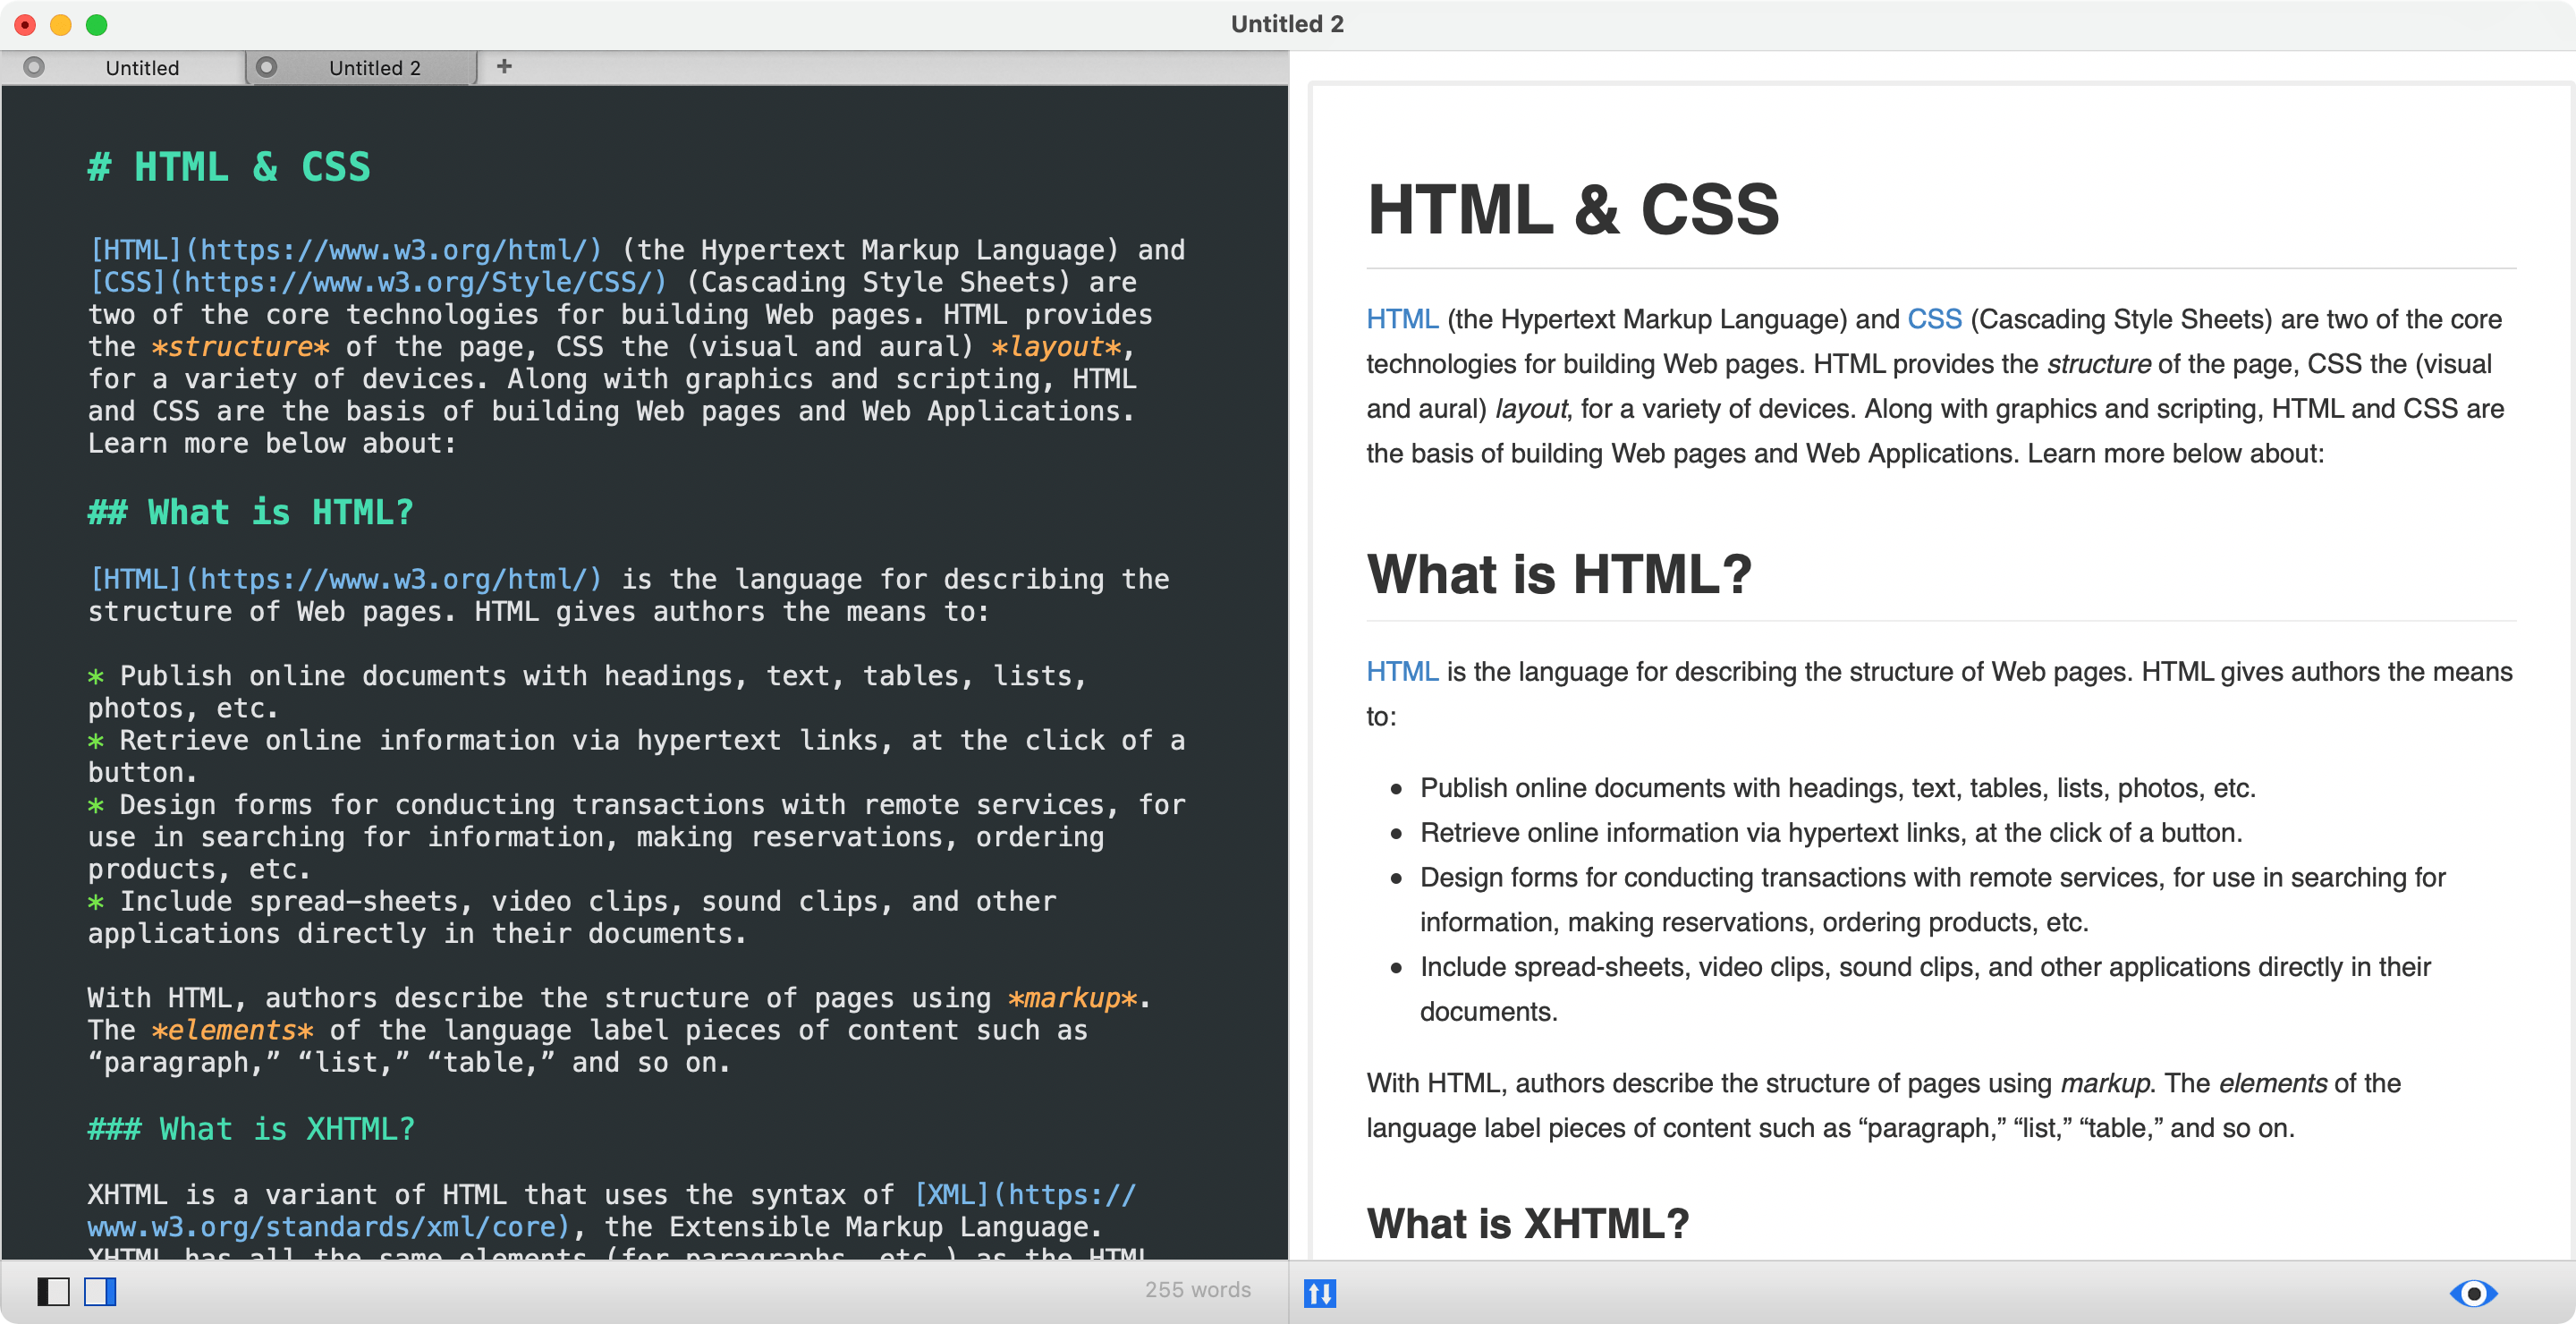2576x1324 pixels.
Task: Select the Untitled 2 tab
Action: 374,68
